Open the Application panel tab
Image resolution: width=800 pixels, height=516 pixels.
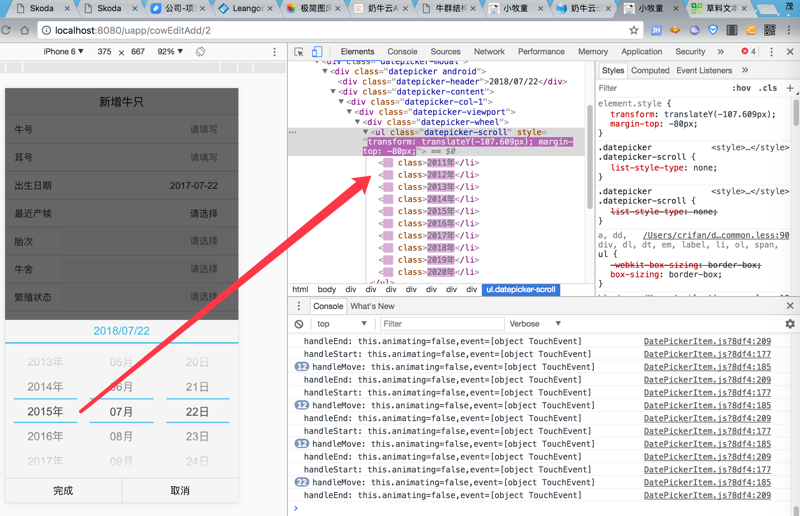(x=641, y=52)
